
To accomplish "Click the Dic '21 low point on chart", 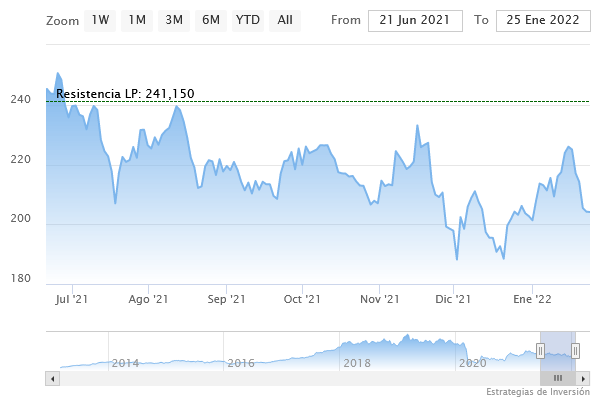I will tap(457, 260).
